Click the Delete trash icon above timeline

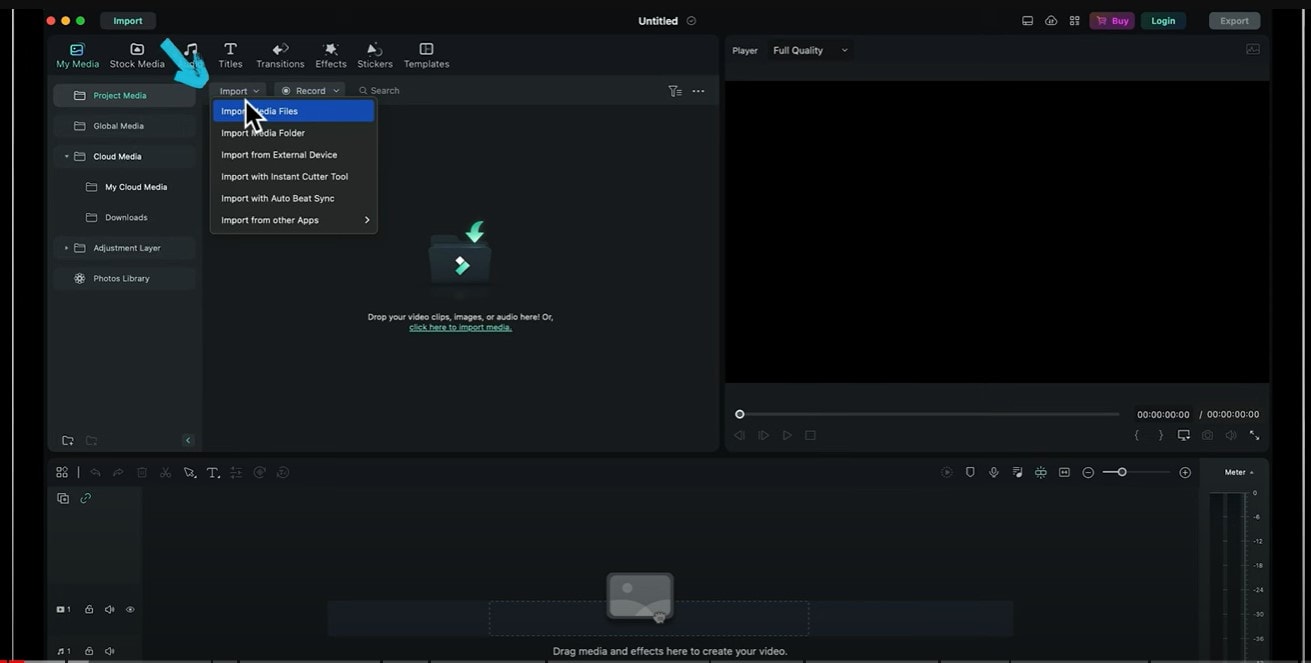tap(143, 472)
